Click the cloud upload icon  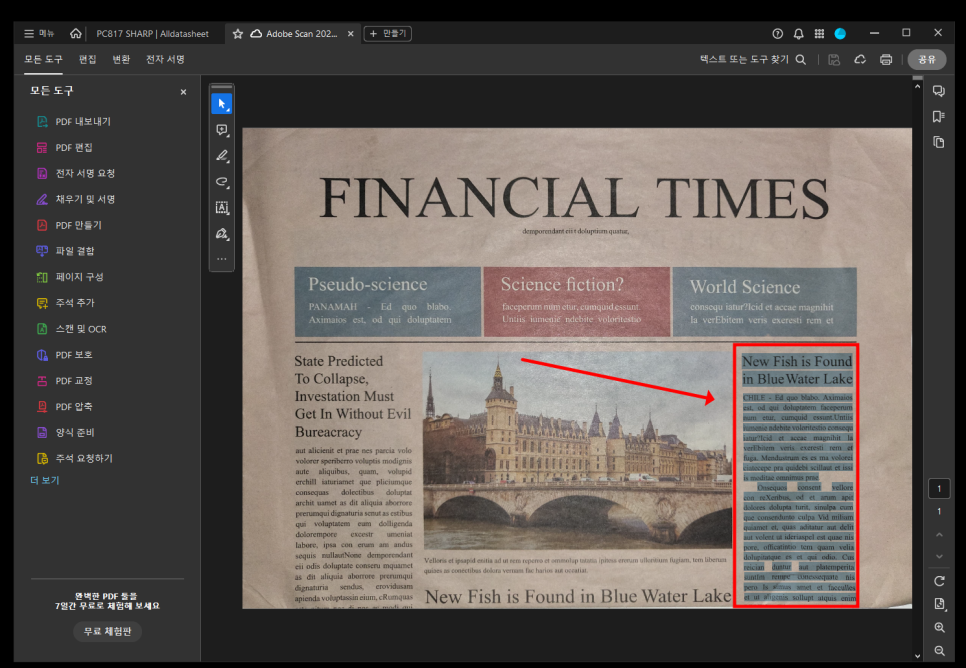click(x=860, y=59)
